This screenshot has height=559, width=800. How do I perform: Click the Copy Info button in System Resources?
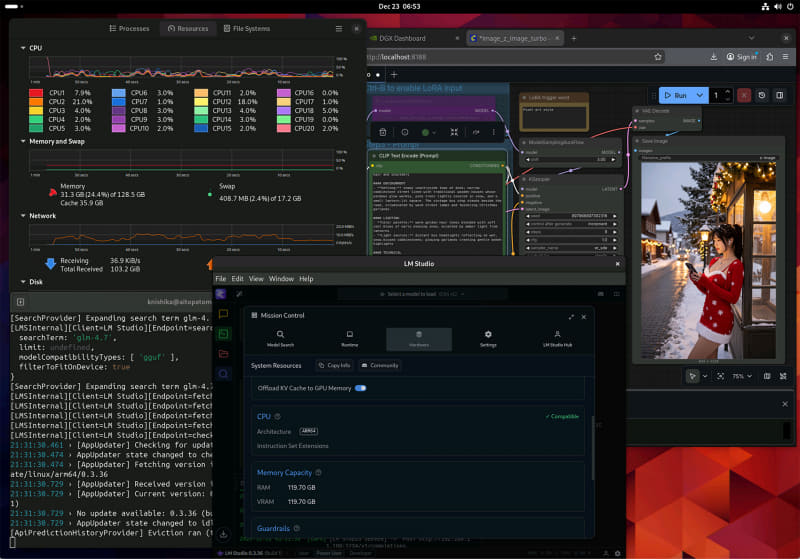click(335, 365)
